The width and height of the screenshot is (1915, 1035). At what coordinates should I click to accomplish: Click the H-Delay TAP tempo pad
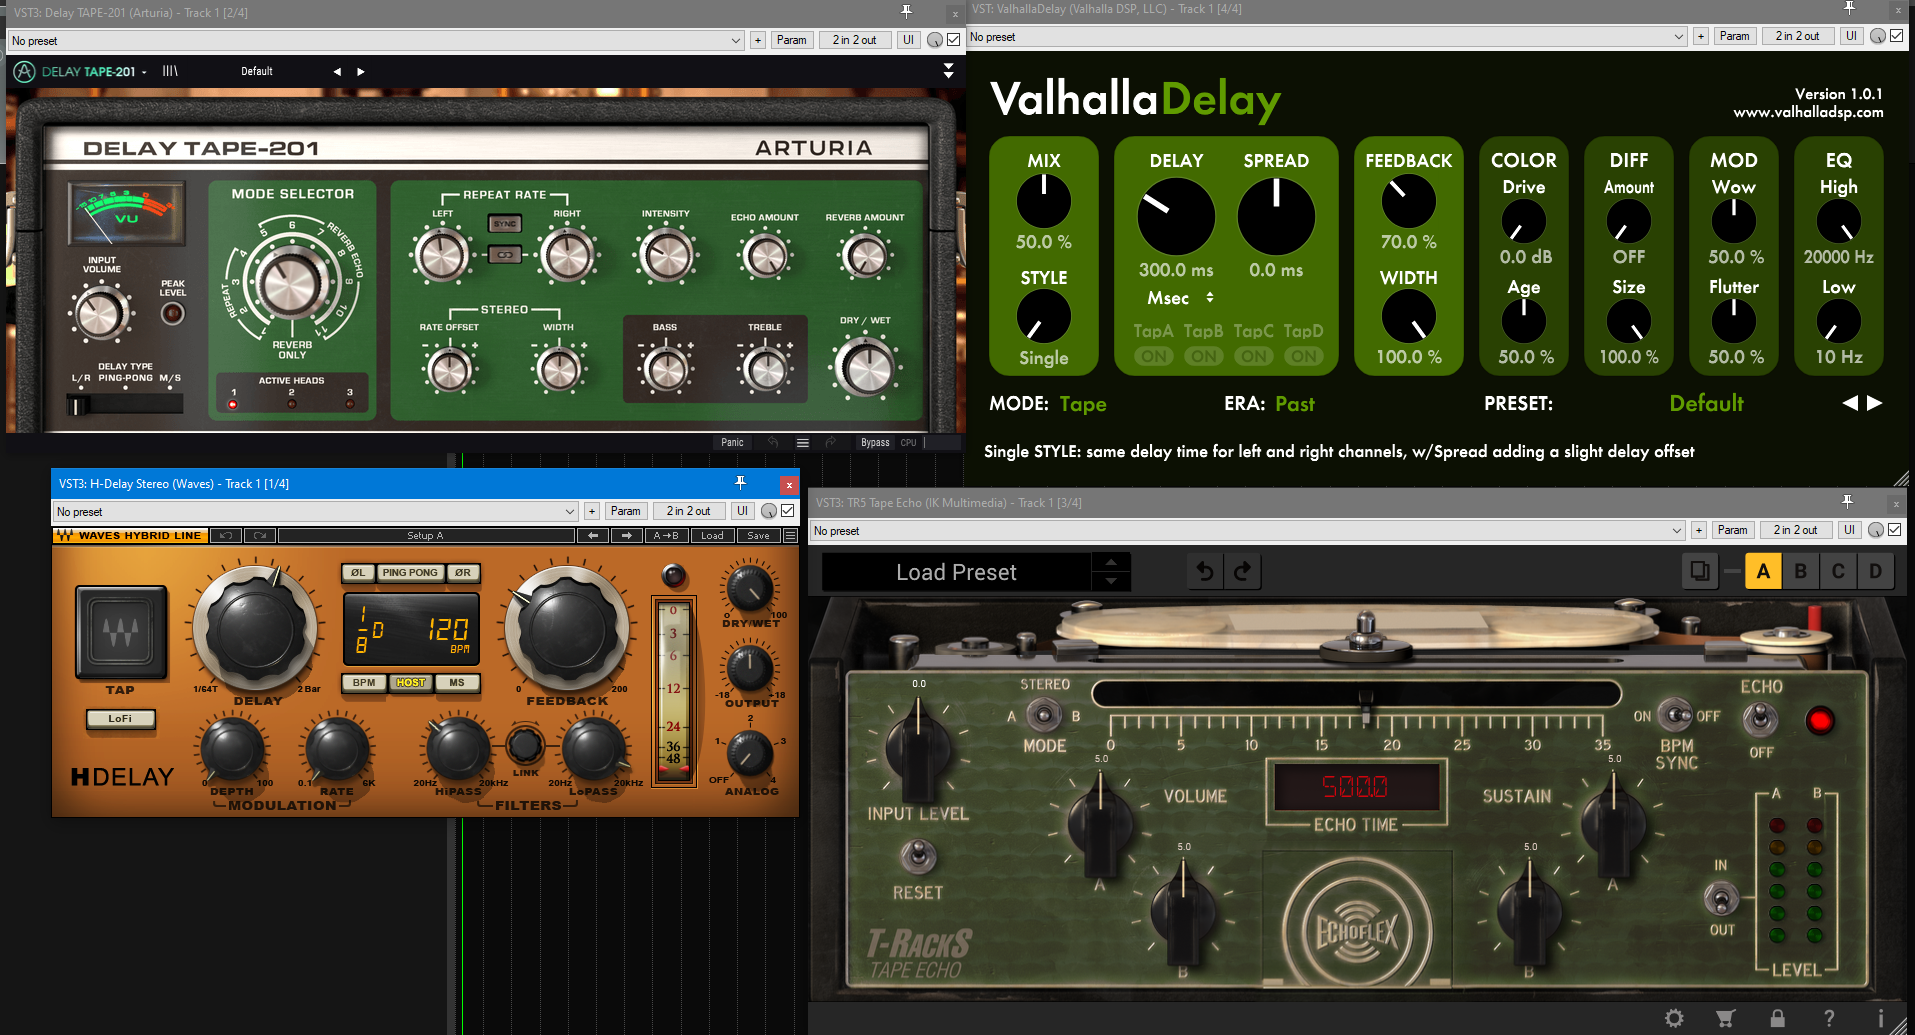point(121,632)
